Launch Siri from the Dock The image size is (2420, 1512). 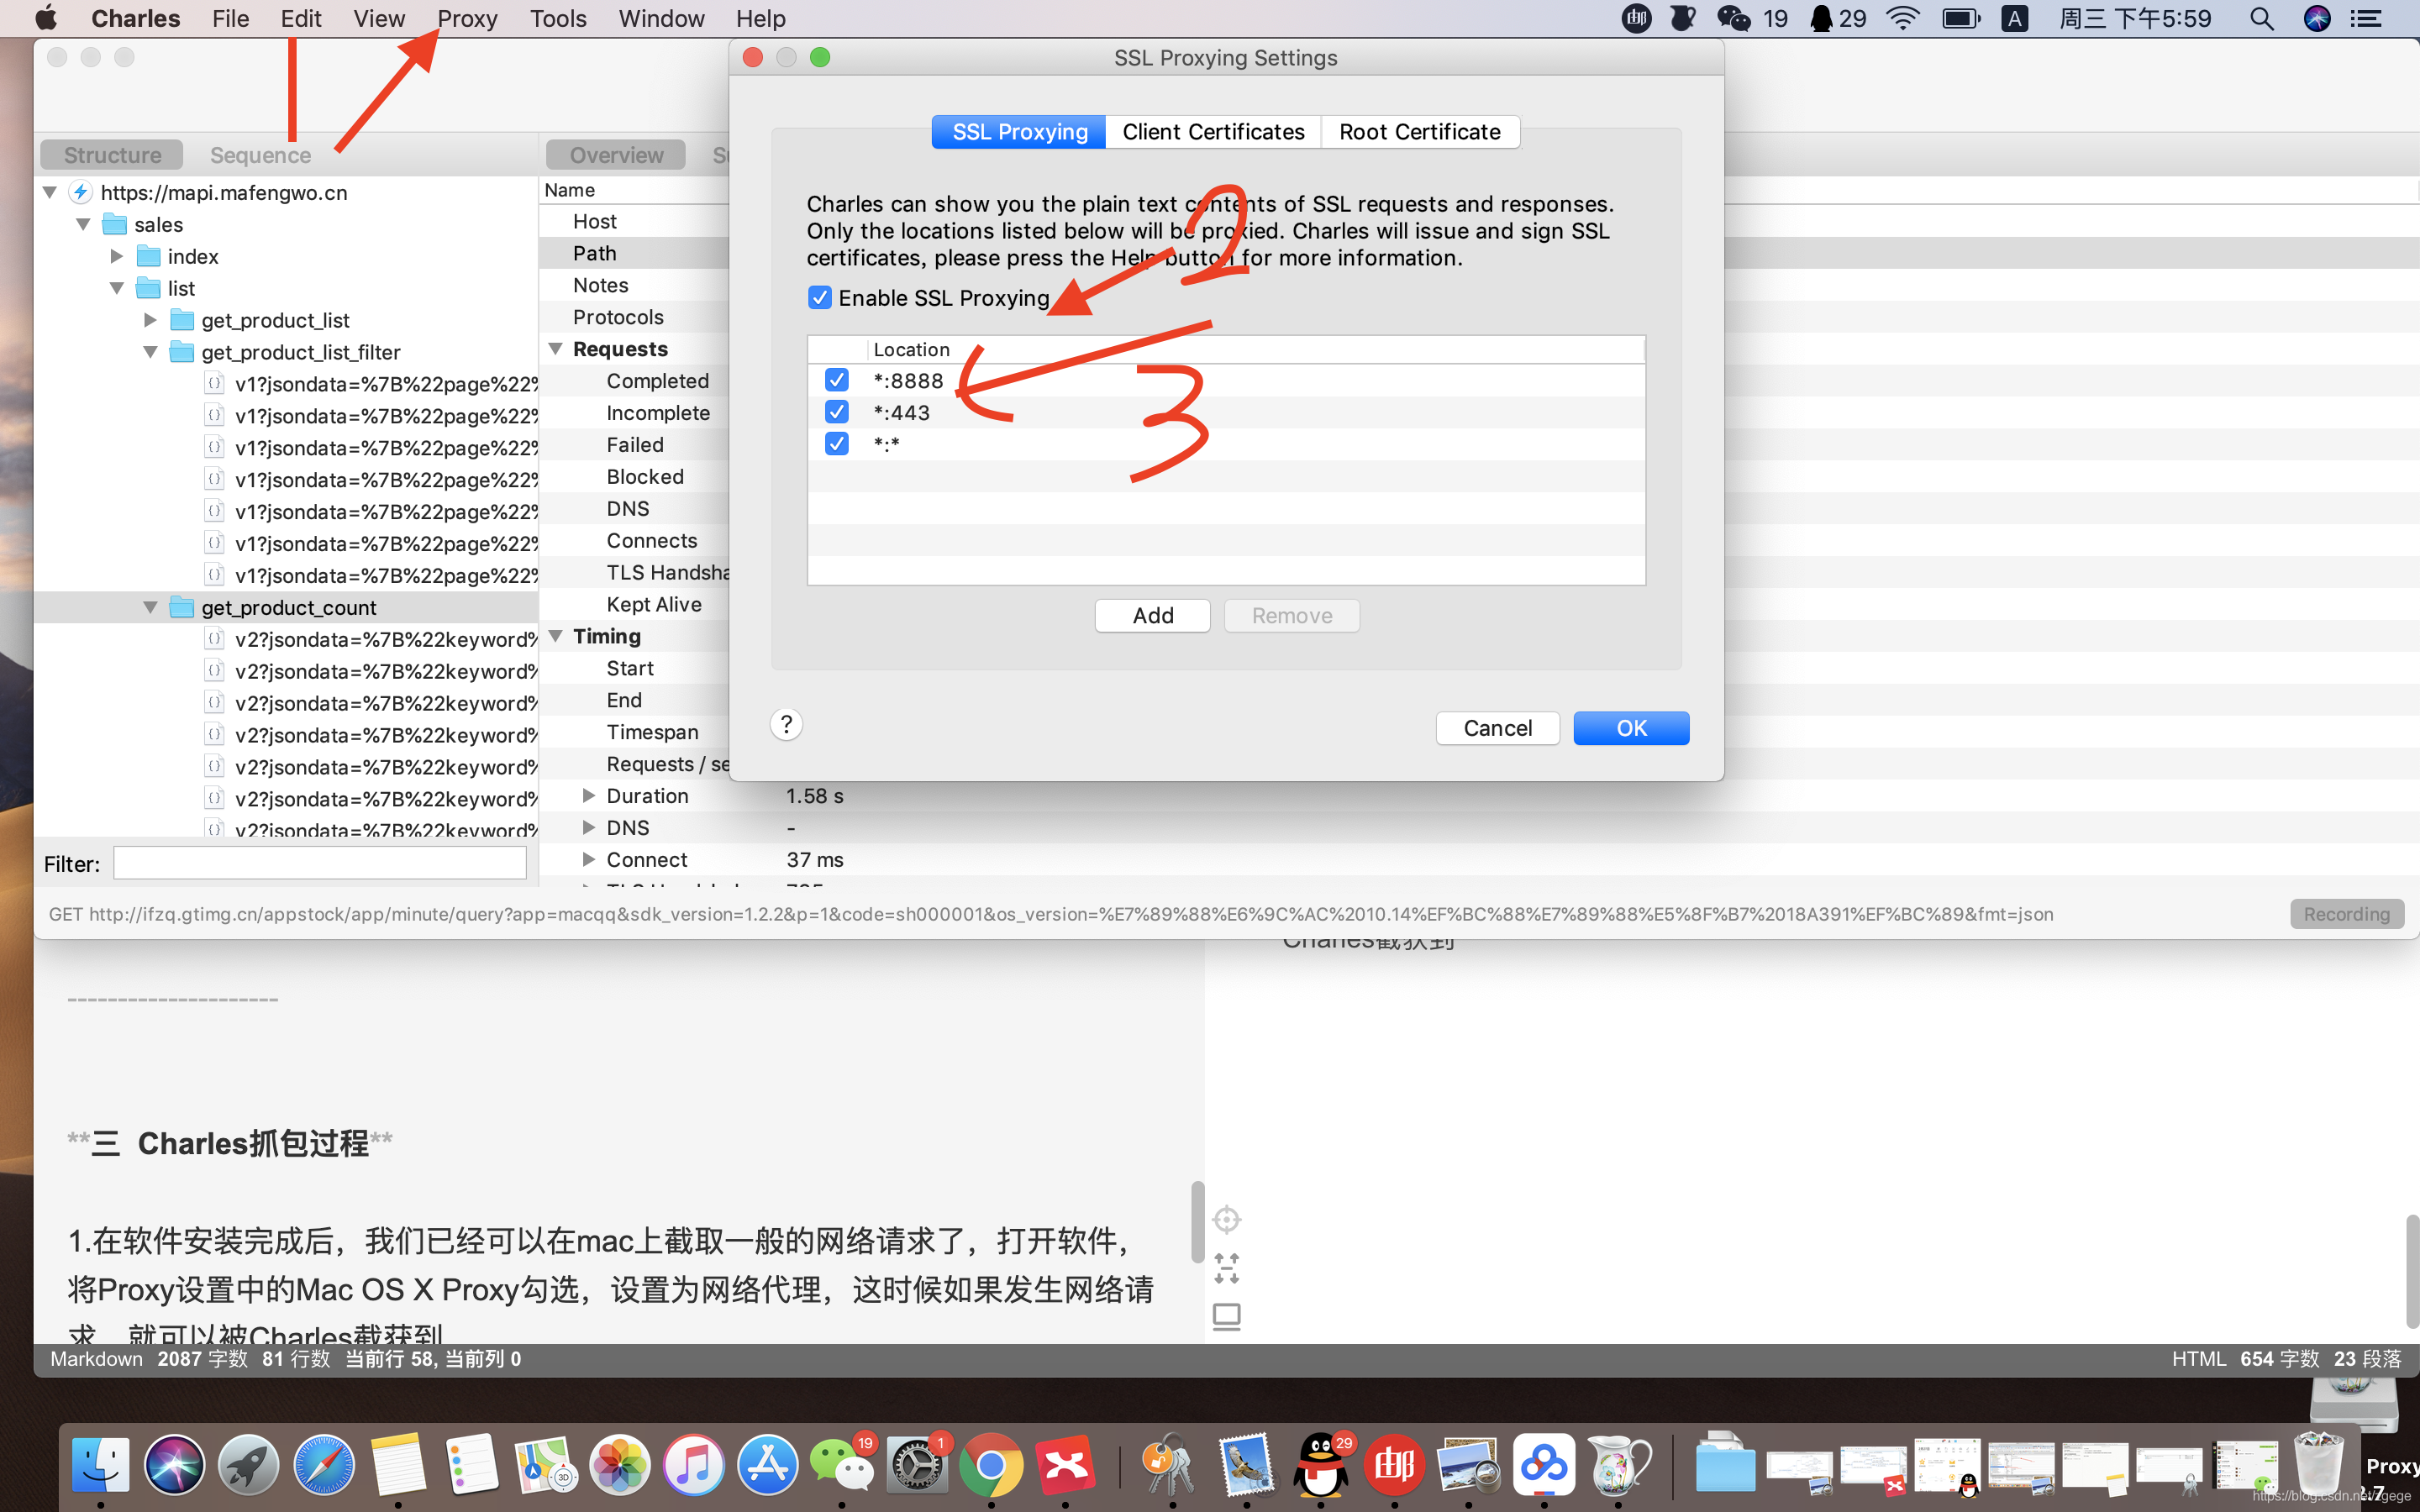(x=174, y=1465)
